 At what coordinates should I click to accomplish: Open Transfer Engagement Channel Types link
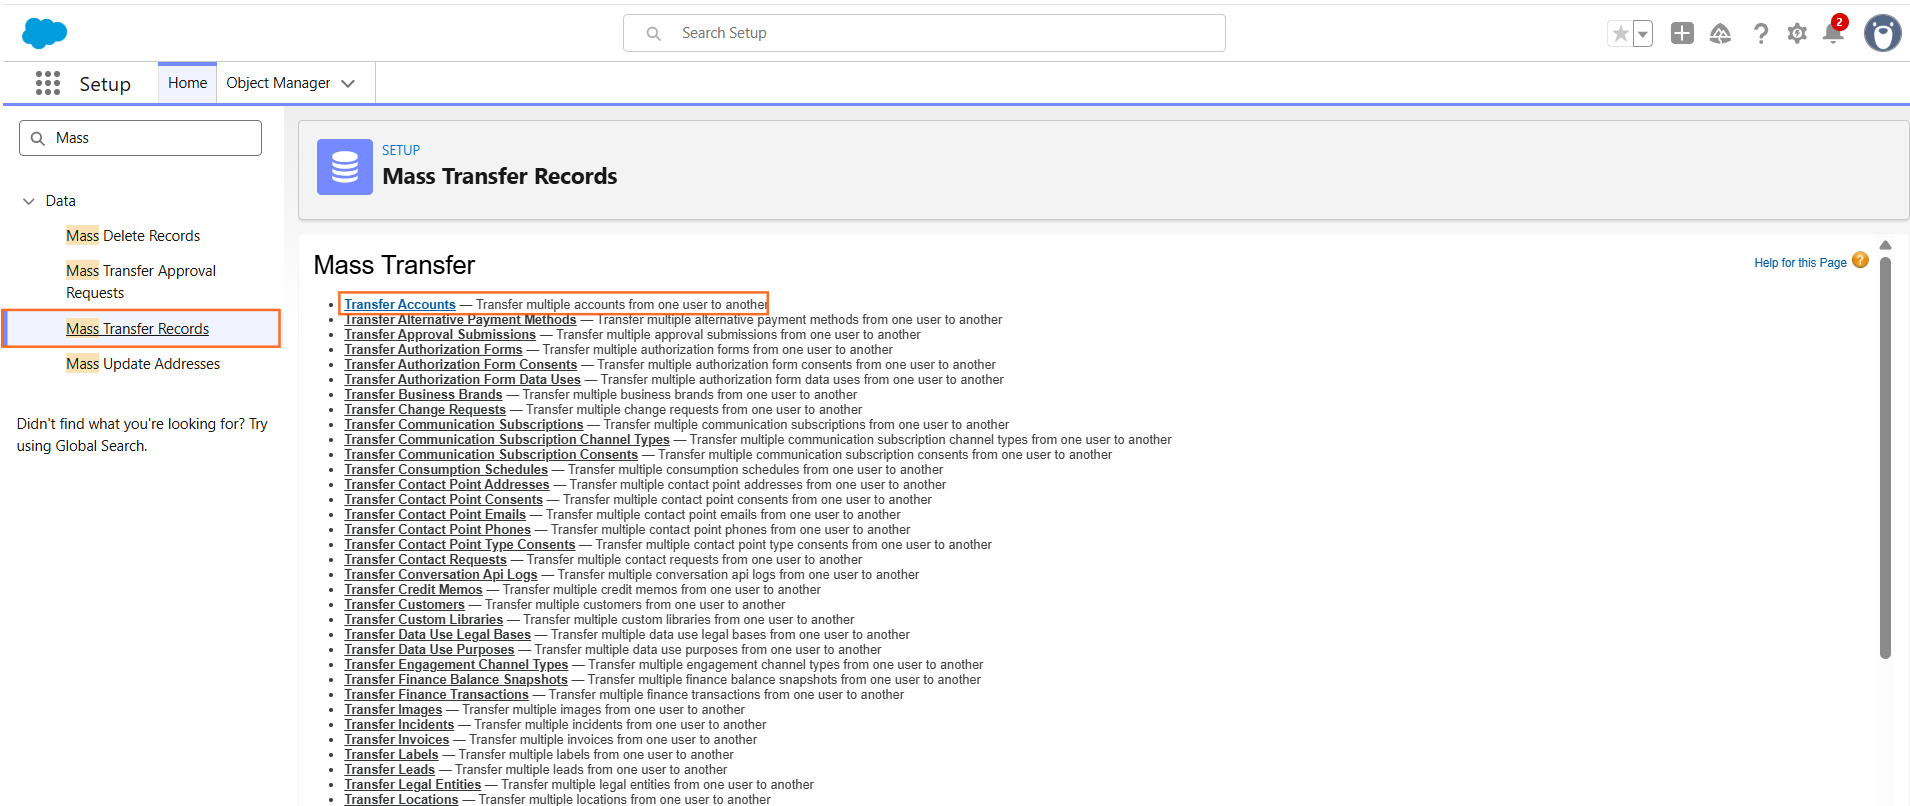[456, 665]
